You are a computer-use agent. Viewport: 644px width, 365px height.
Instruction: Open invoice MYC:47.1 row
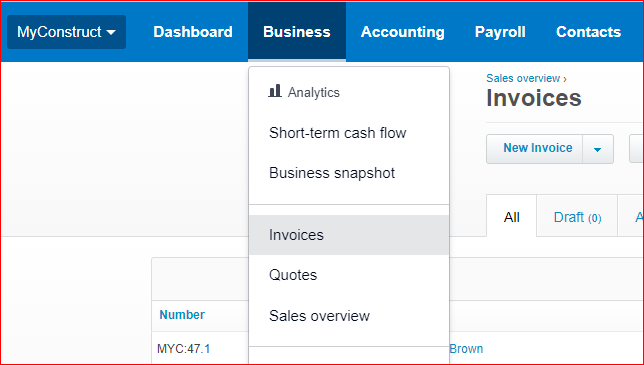(x=184, y=349)
